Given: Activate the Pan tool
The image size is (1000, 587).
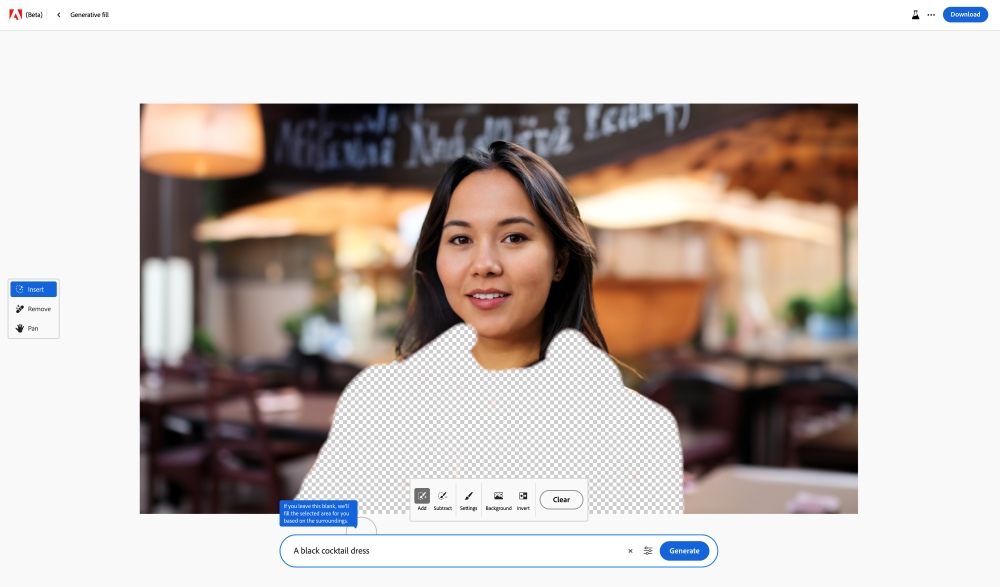Looking at the screenshot, I should pyautogui.click(x=32, y=327).
